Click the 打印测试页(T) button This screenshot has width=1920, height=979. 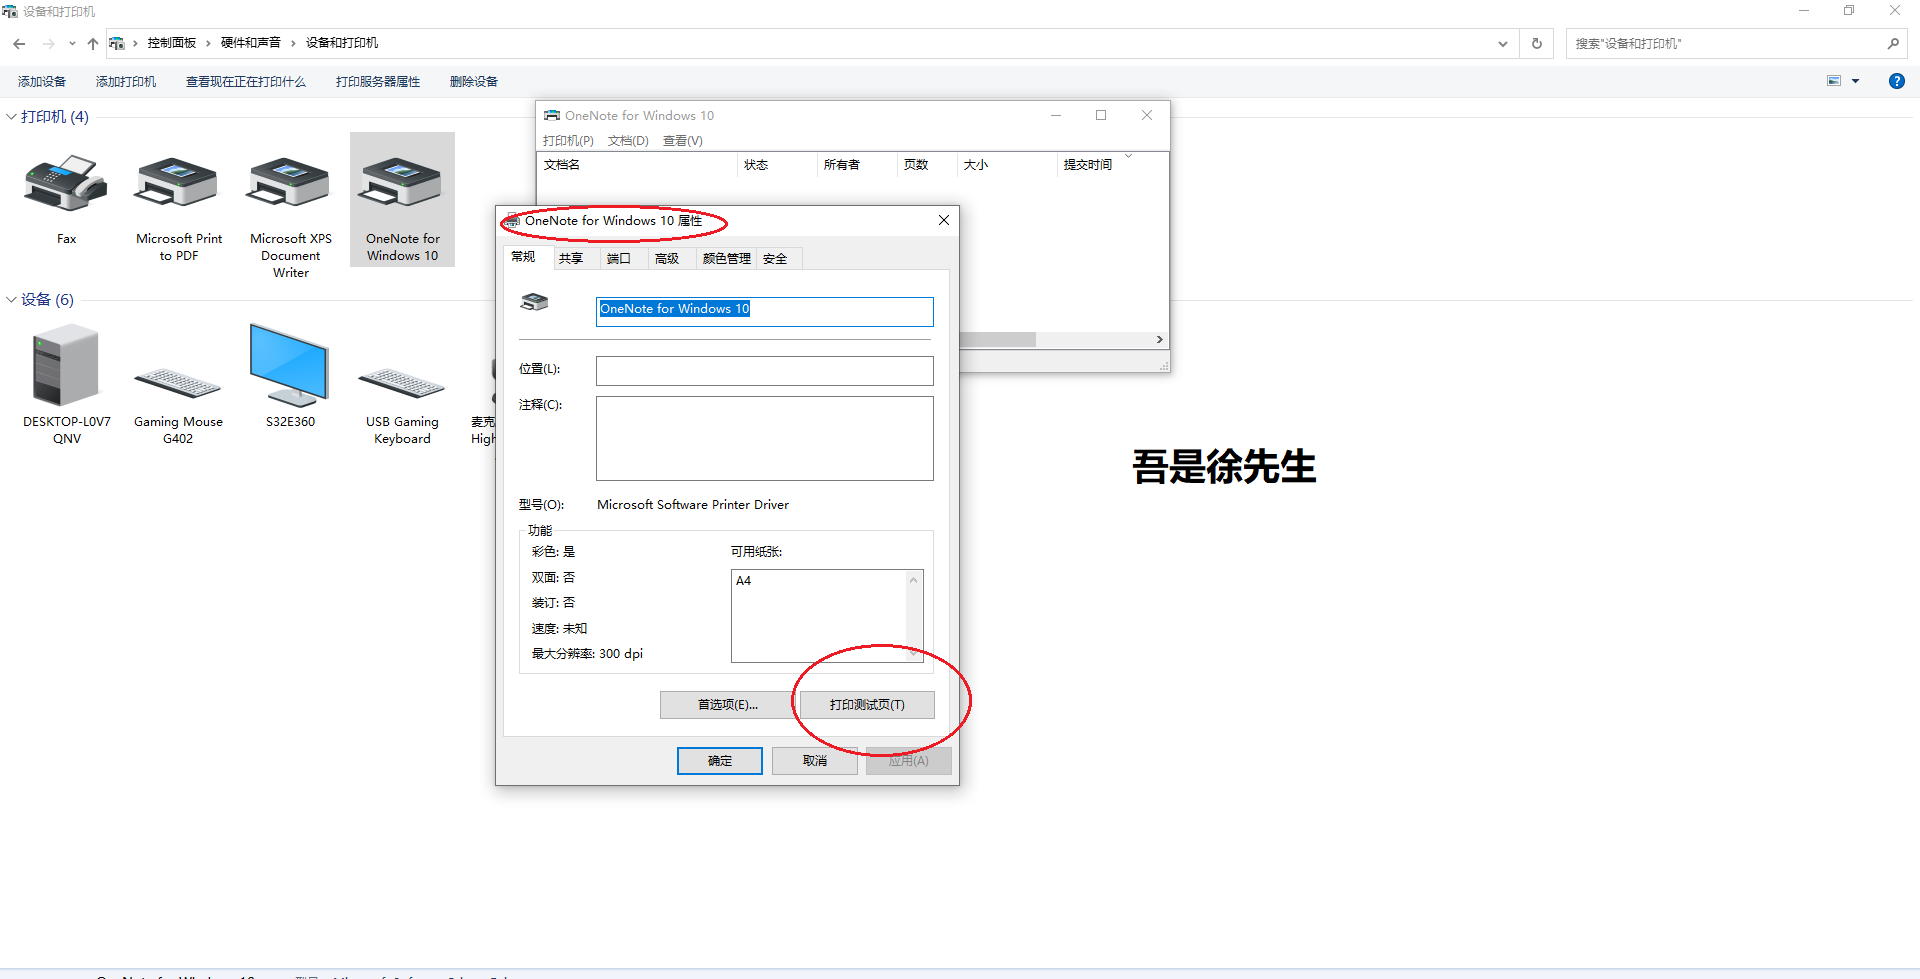point(867,705)
